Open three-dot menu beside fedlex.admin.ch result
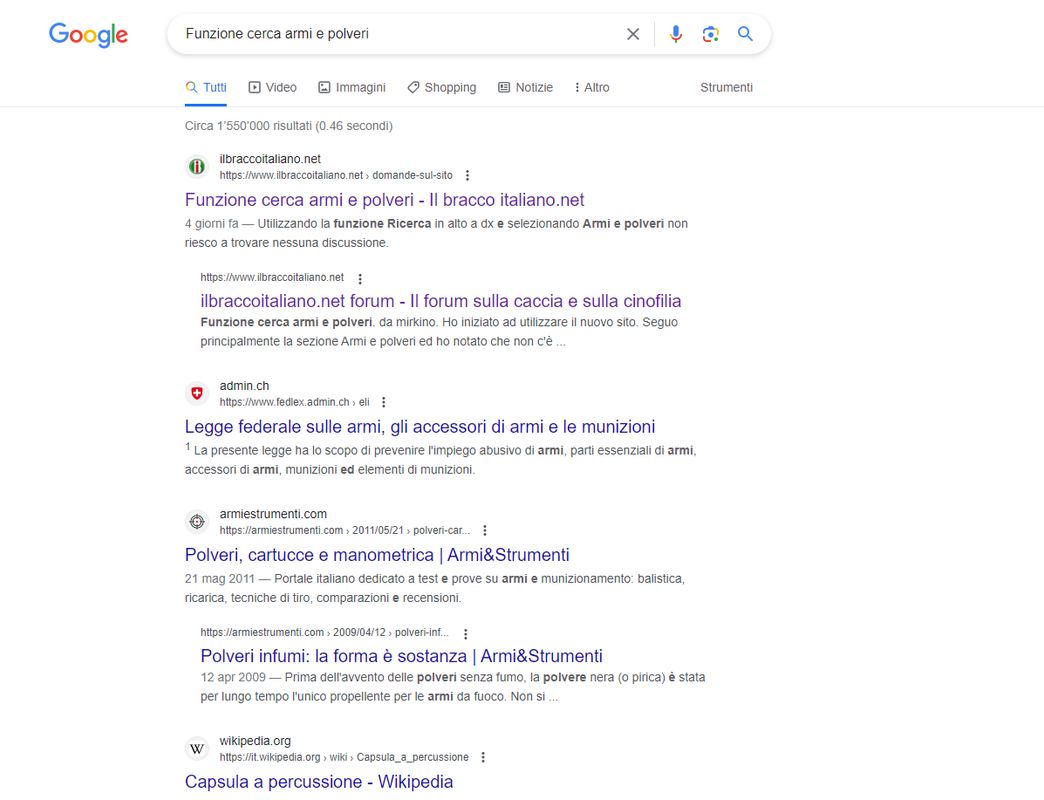Screen dimensions: 1044x800 [384, 402]
